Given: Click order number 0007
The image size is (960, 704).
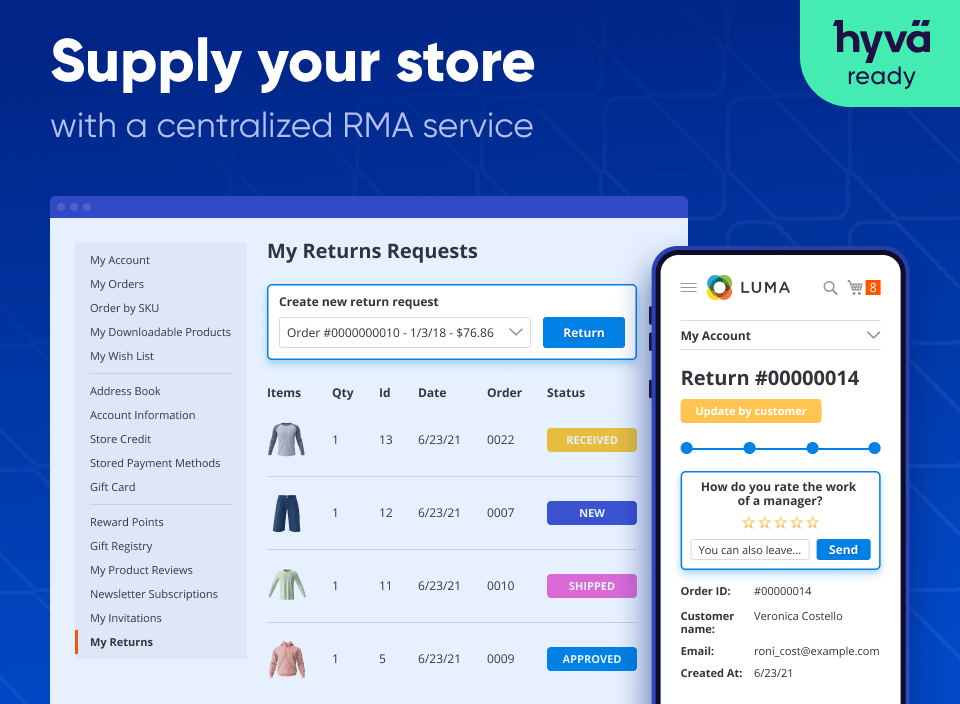Looking at the screenshot, I should [501, 513].
